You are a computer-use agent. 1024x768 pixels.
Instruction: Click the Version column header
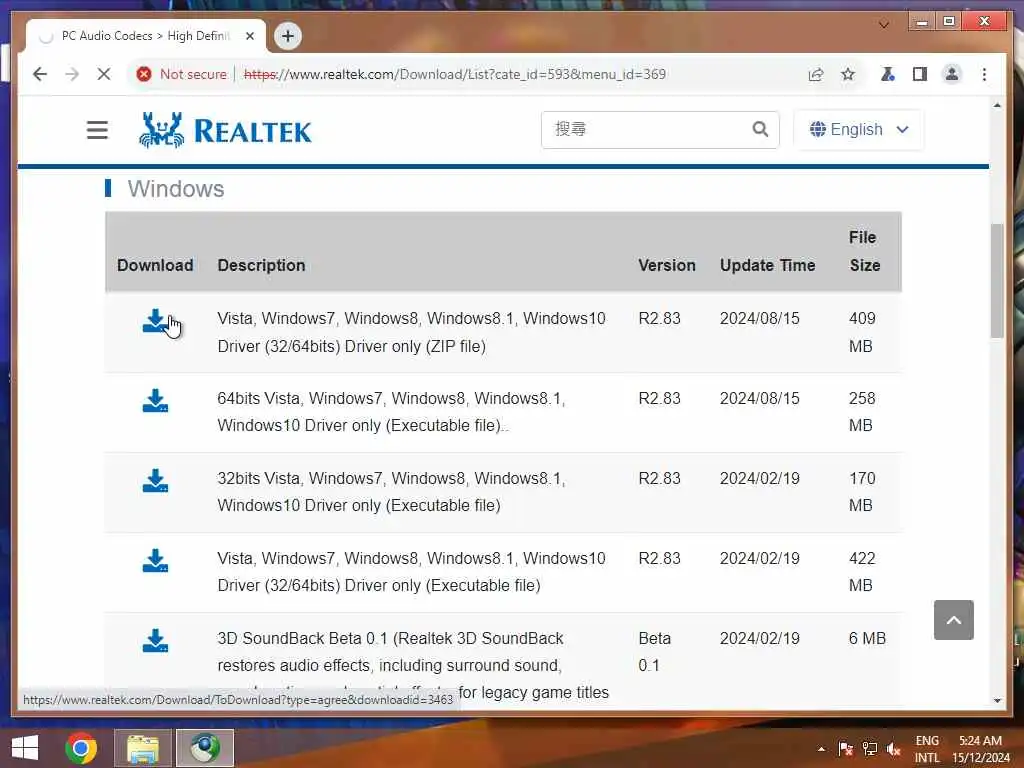667,265
